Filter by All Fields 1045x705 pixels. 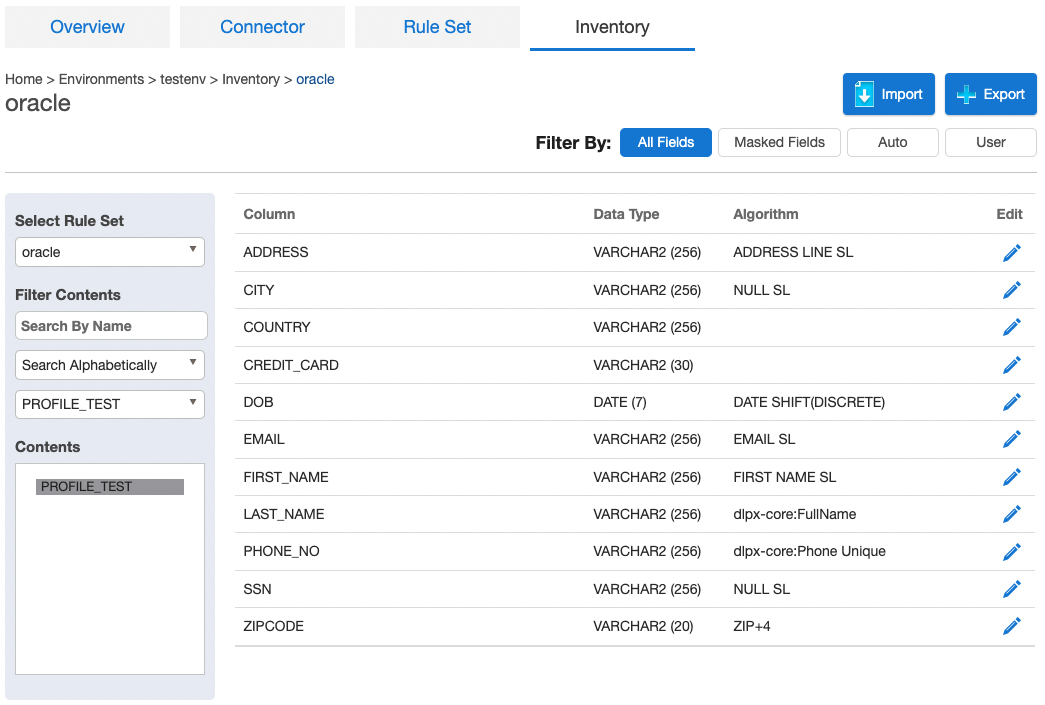[x=665, y=142]
